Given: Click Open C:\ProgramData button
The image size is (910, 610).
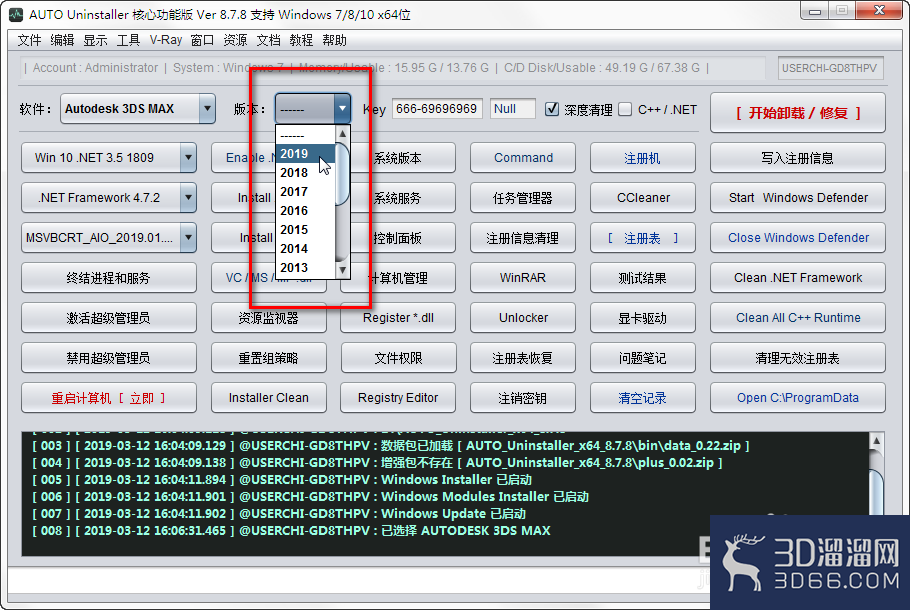Looking at the screenshot, I should tap(798, 398).
